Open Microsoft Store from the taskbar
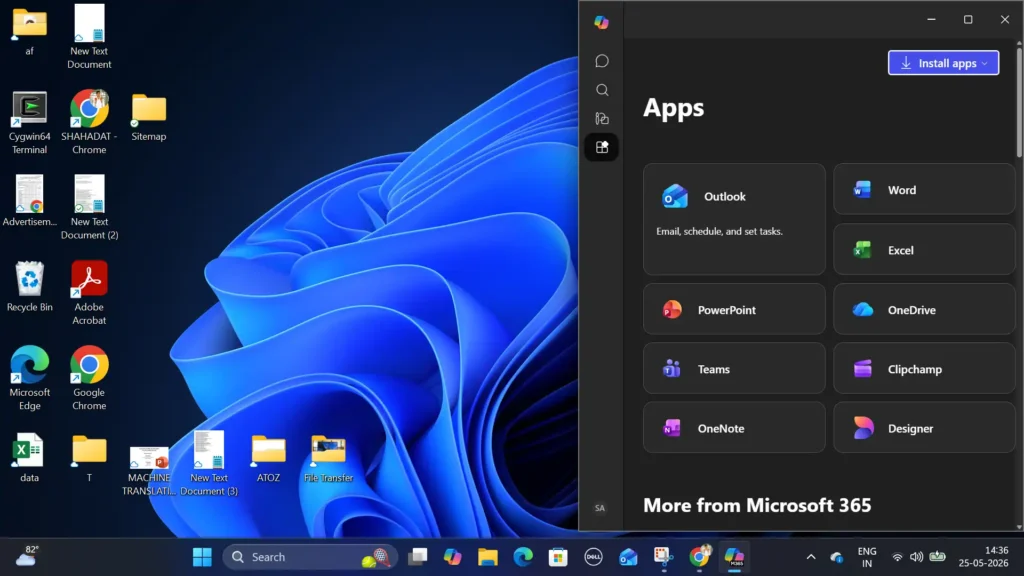This screenshot has width=1024, height=576. [558, 557]
